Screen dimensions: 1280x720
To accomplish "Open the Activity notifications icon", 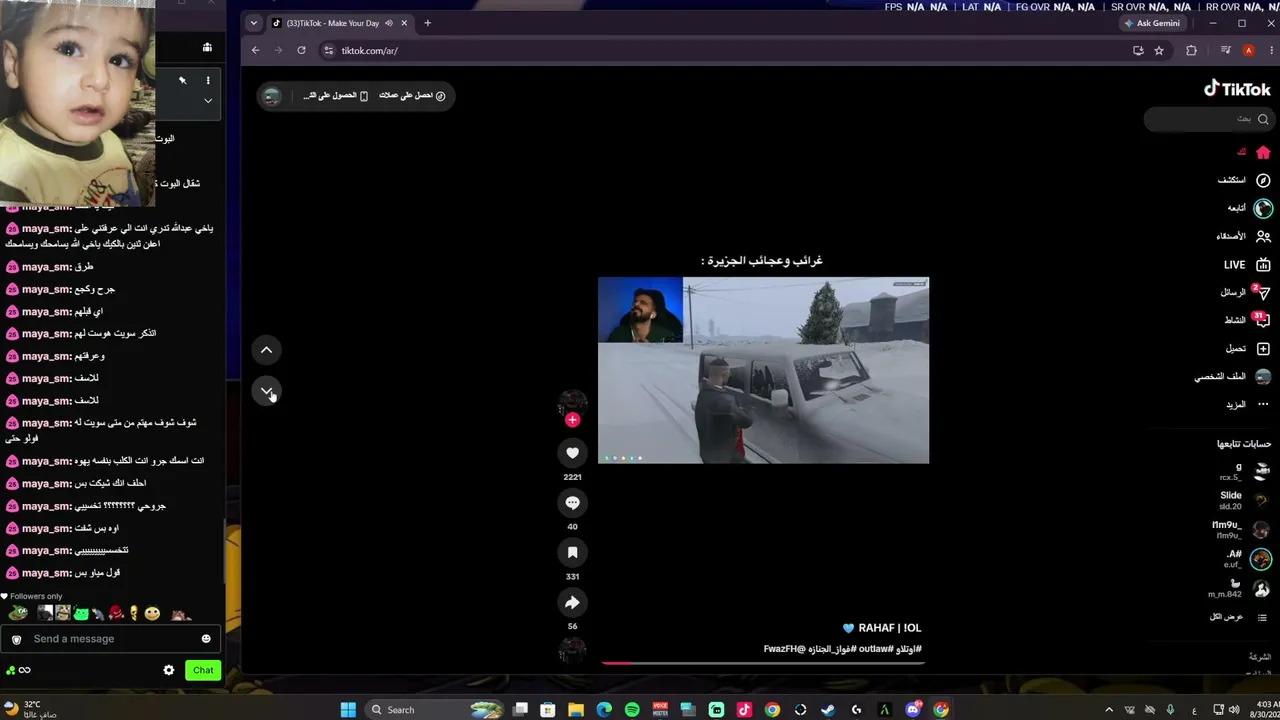I will click(1262, 320).
